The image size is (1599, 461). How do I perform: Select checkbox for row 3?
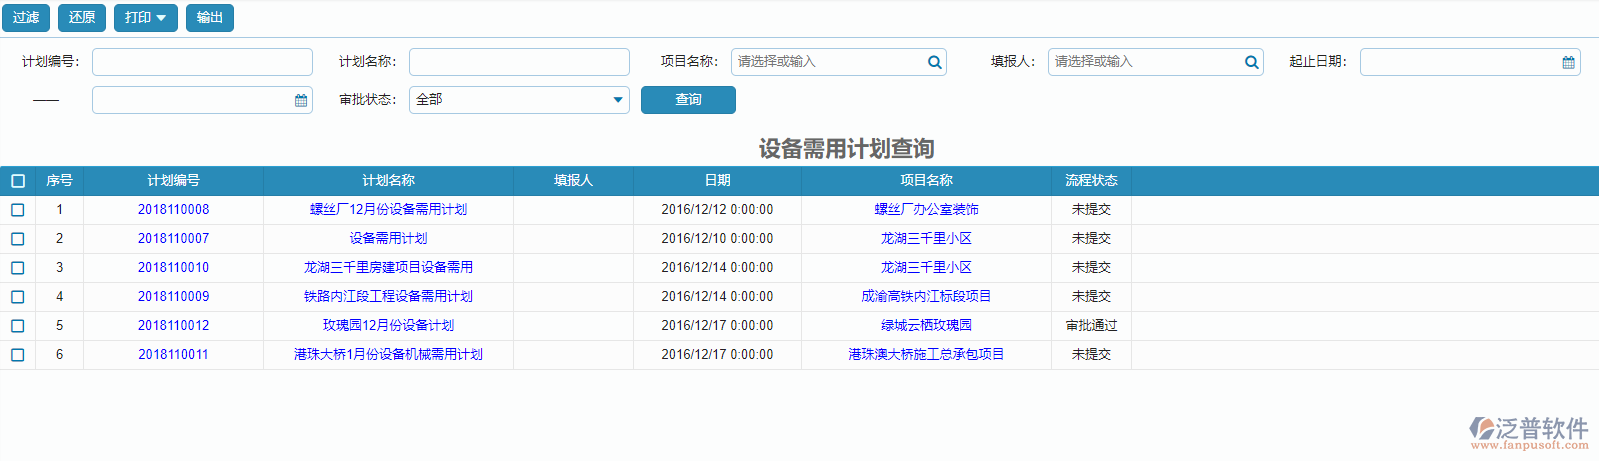tap(18, 268)
